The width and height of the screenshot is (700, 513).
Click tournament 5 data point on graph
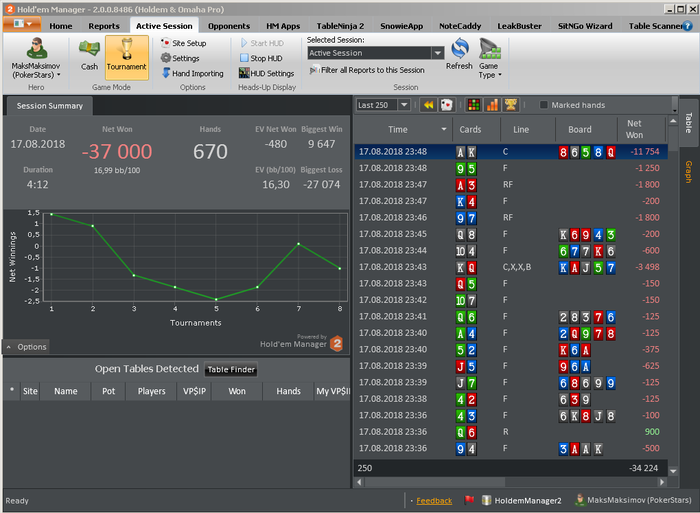[x=216, y=299]
